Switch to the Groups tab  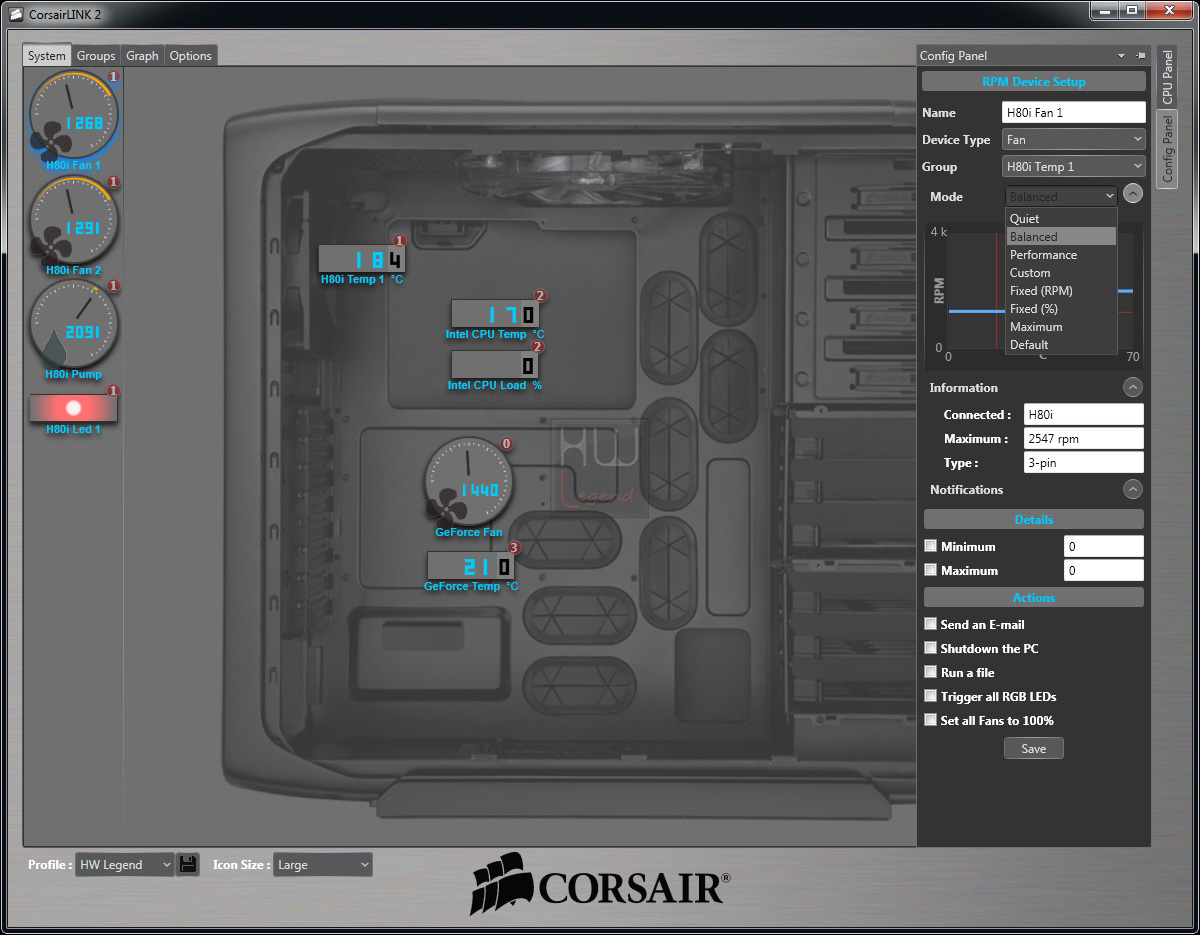(x=96, y=56)
